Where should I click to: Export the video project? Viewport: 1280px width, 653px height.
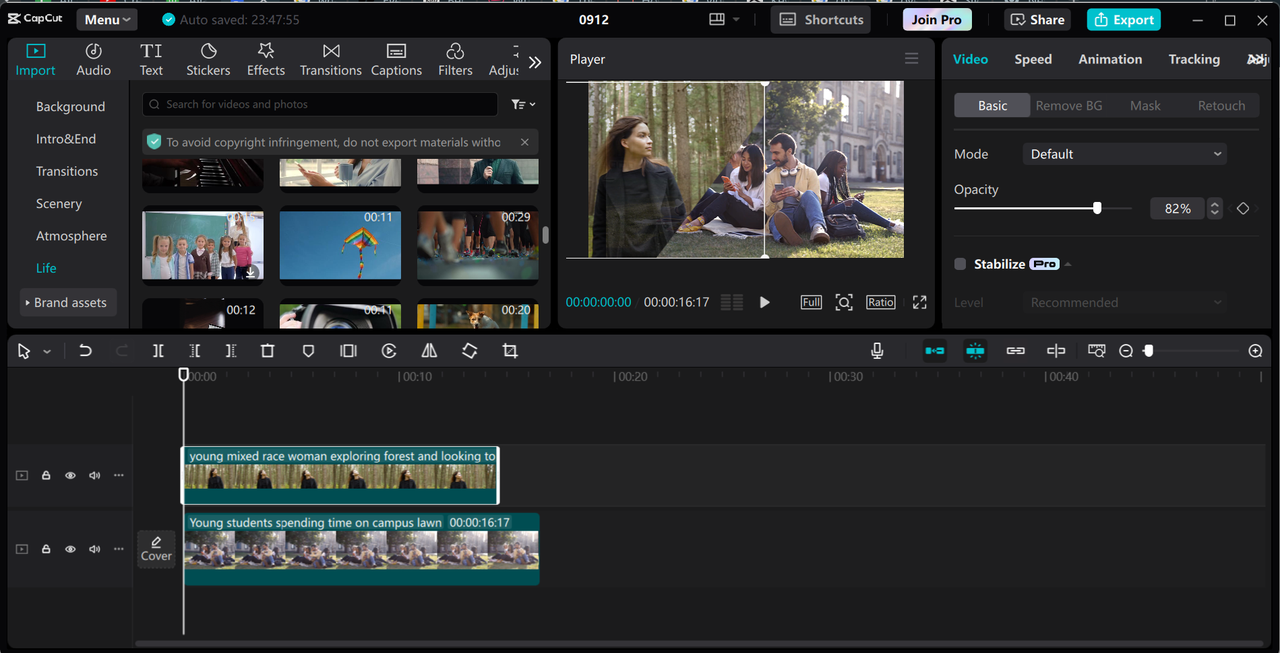[1124, 20]
